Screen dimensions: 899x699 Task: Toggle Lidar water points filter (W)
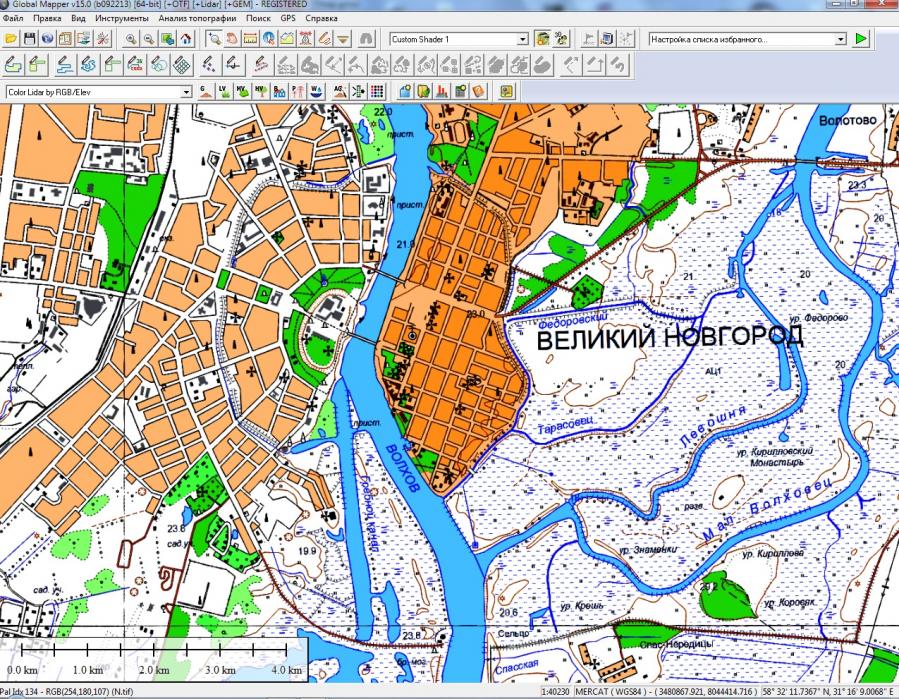click(317, 92)
